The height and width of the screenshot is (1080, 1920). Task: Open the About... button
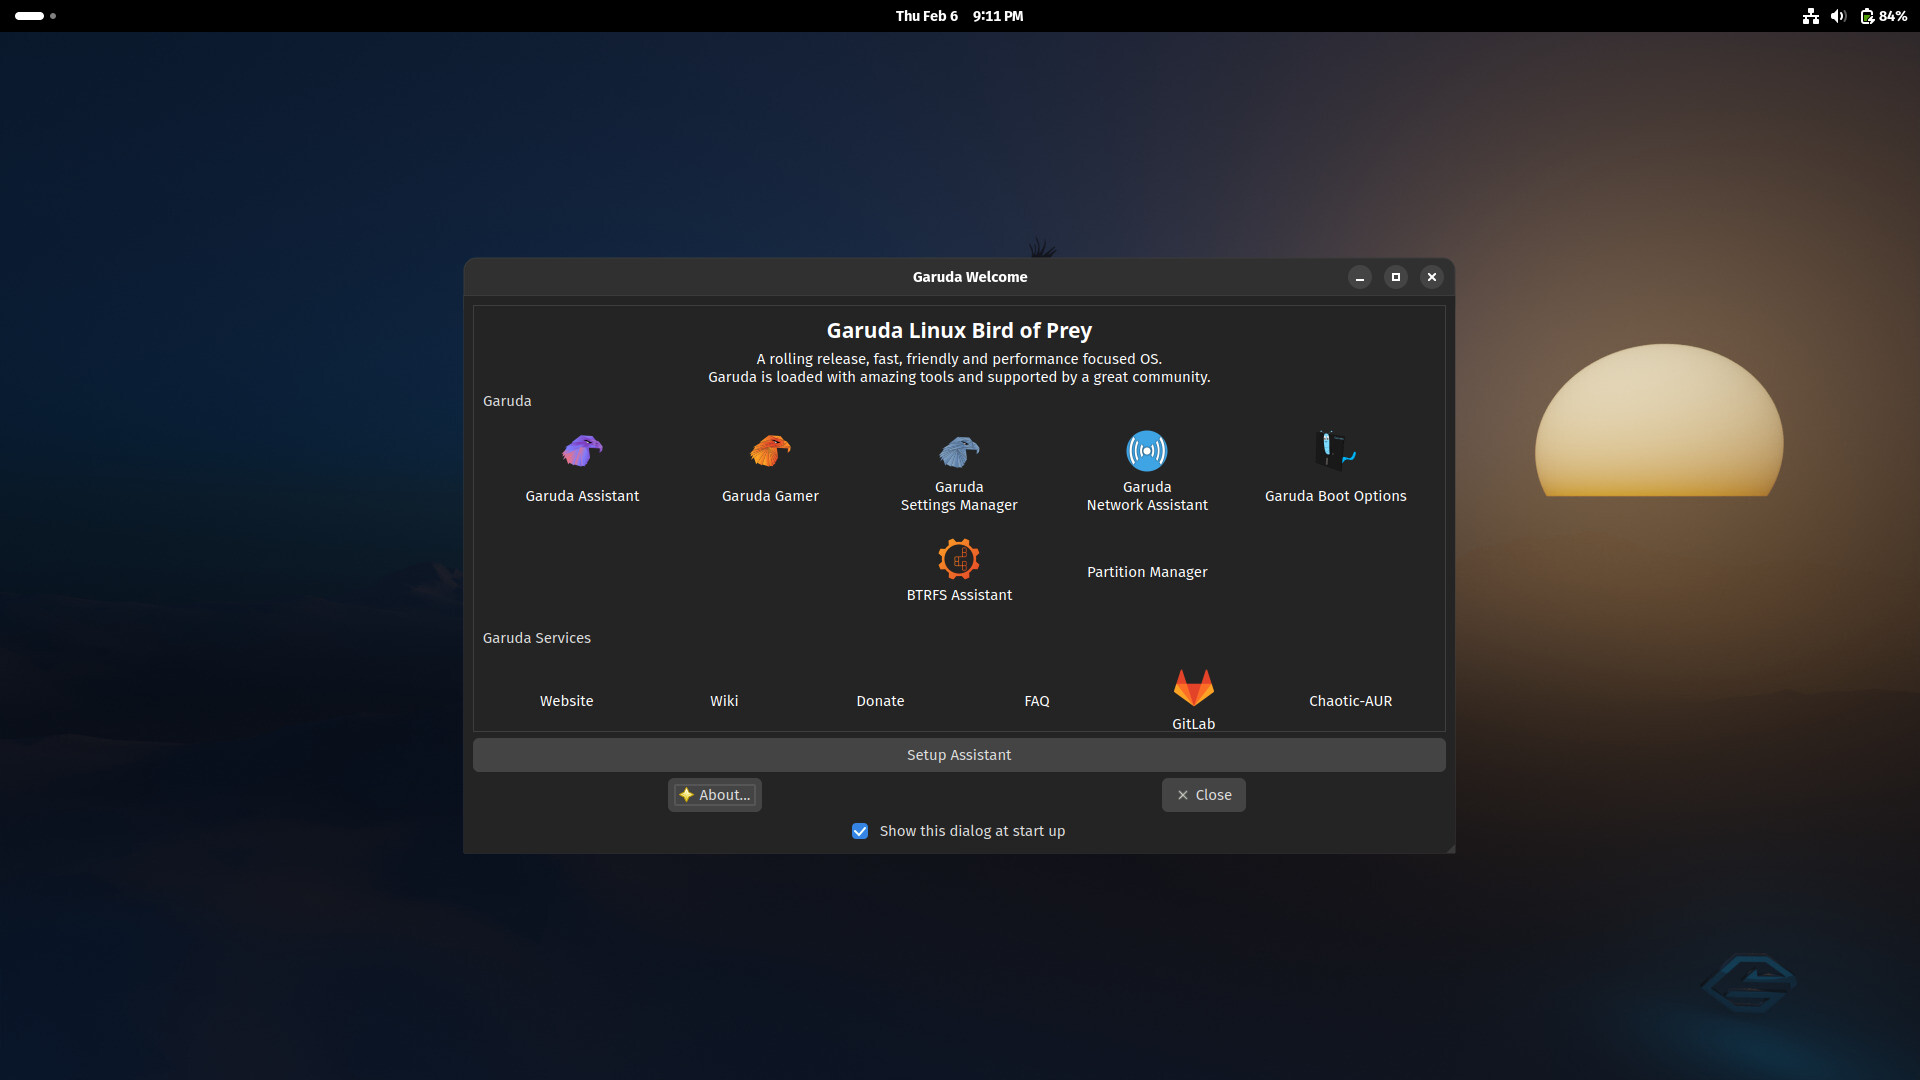click(x=715, y=795)
